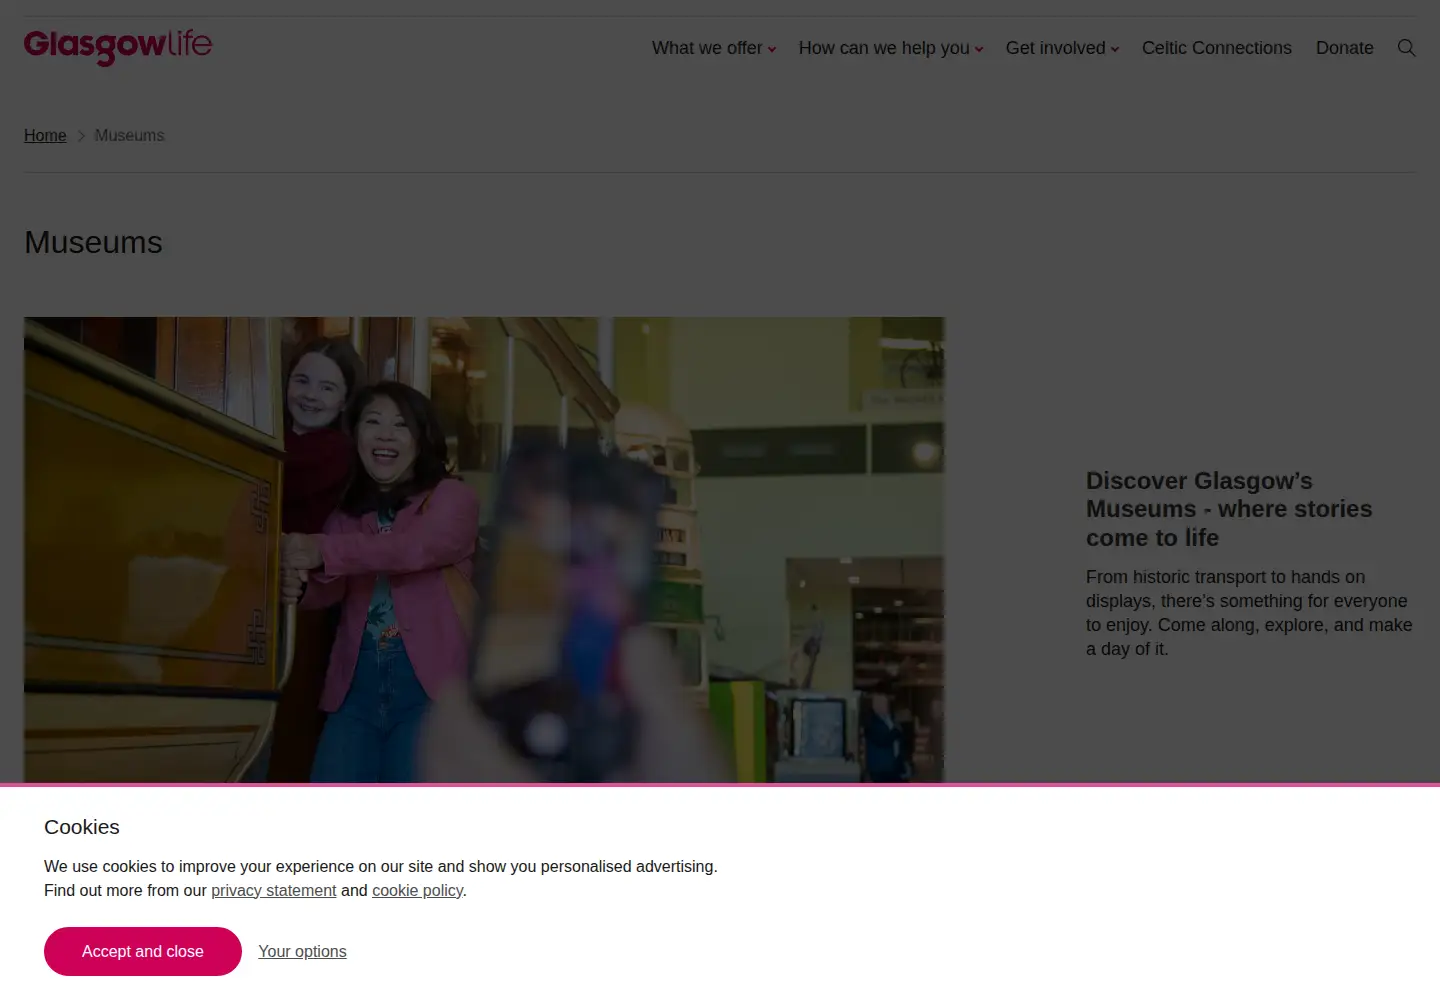1440x1000 pixels.
Task: Open the Donate page
Action: click(x=1345, y=48)
